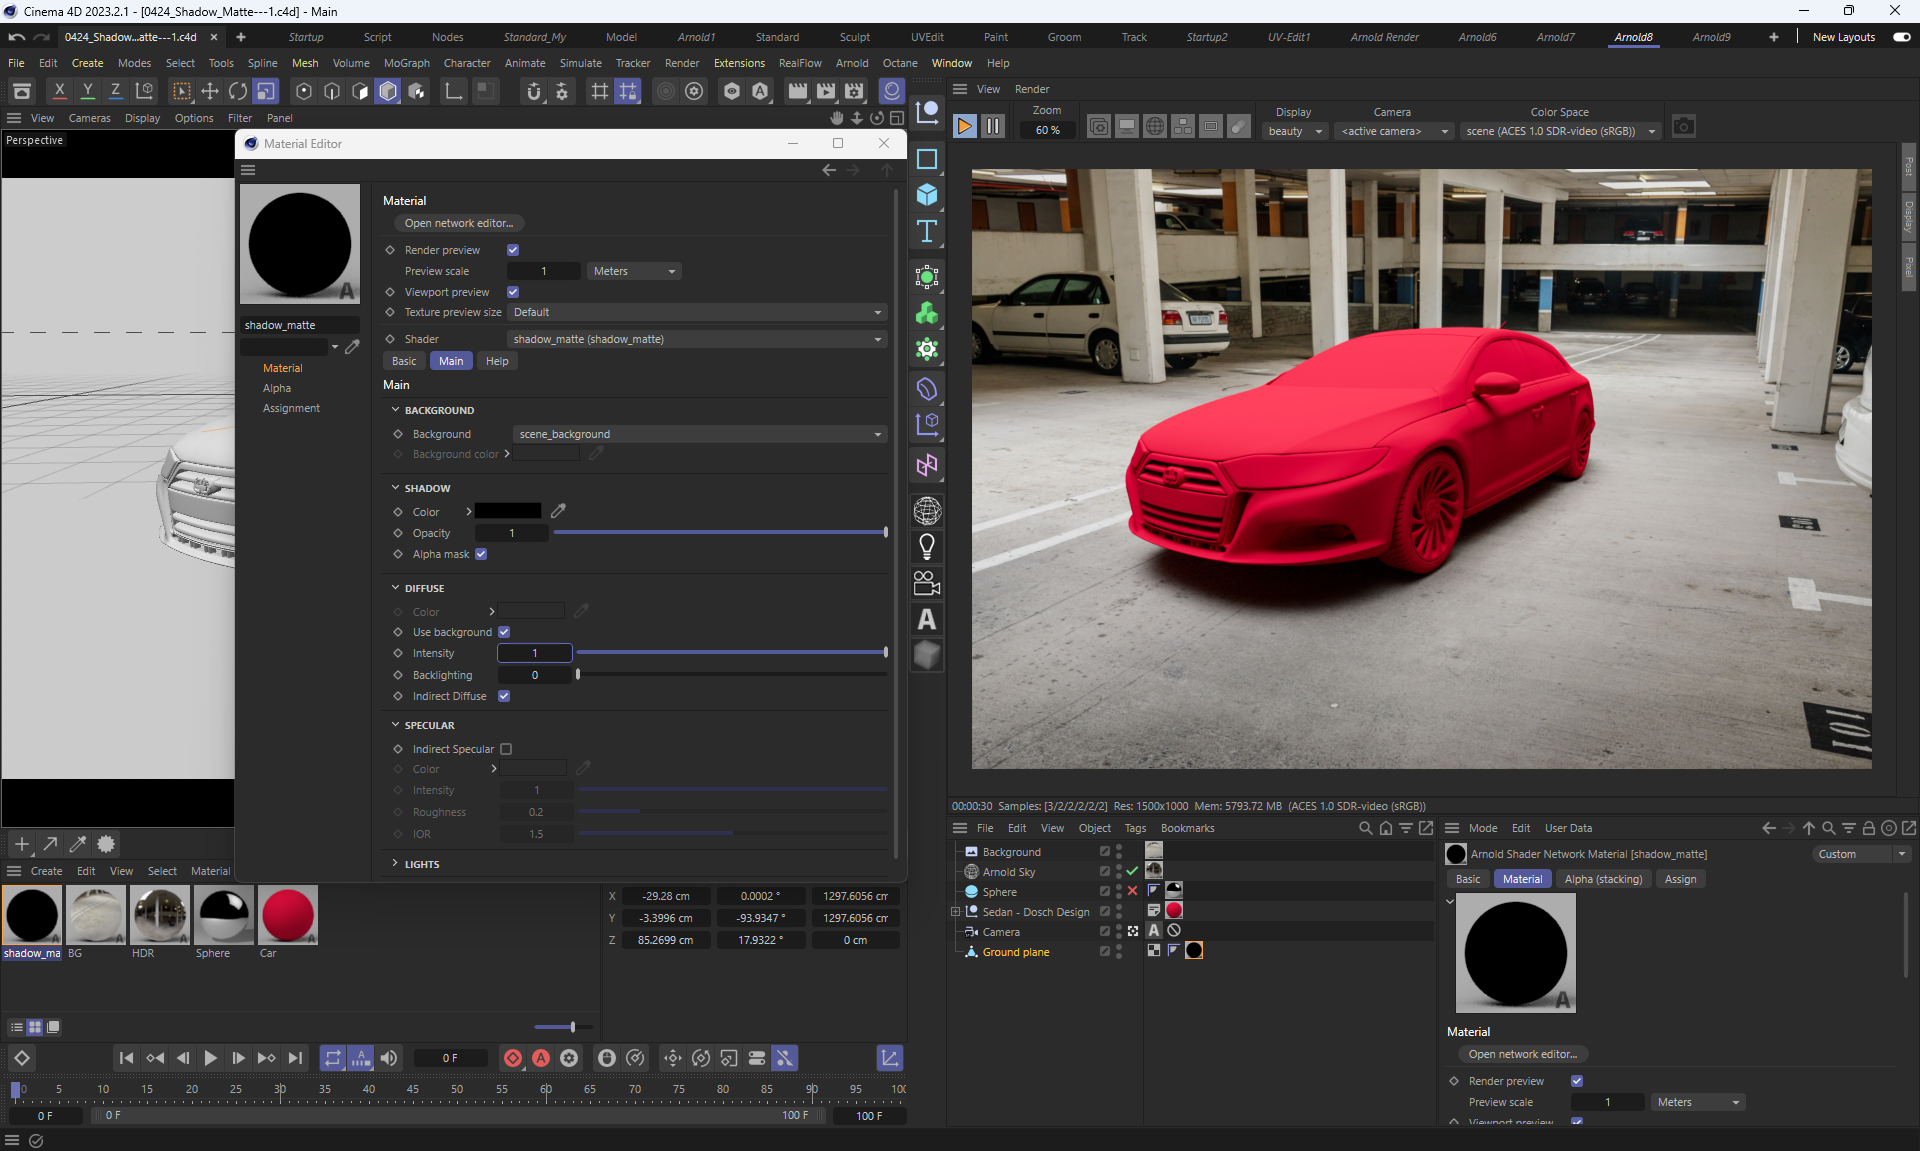The width and height of the screenshot is (1920, 1151).
Task: Expand the LIGHTS section
Action: 421,864
